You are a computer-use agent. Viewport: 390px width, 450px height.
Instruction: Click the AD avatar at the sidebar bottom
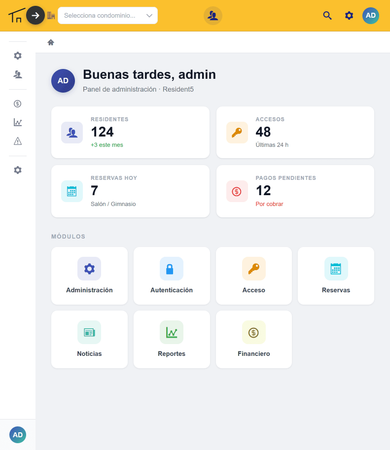(18, 435)
